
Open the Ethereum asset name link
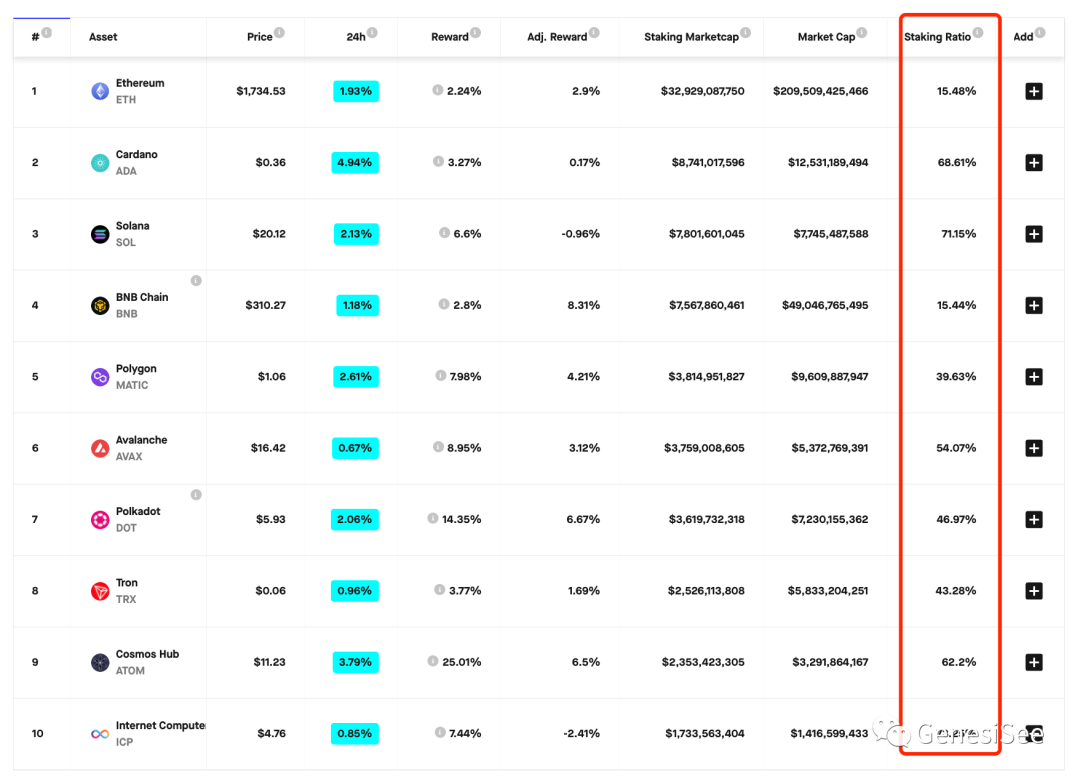(x=140, y=83)
